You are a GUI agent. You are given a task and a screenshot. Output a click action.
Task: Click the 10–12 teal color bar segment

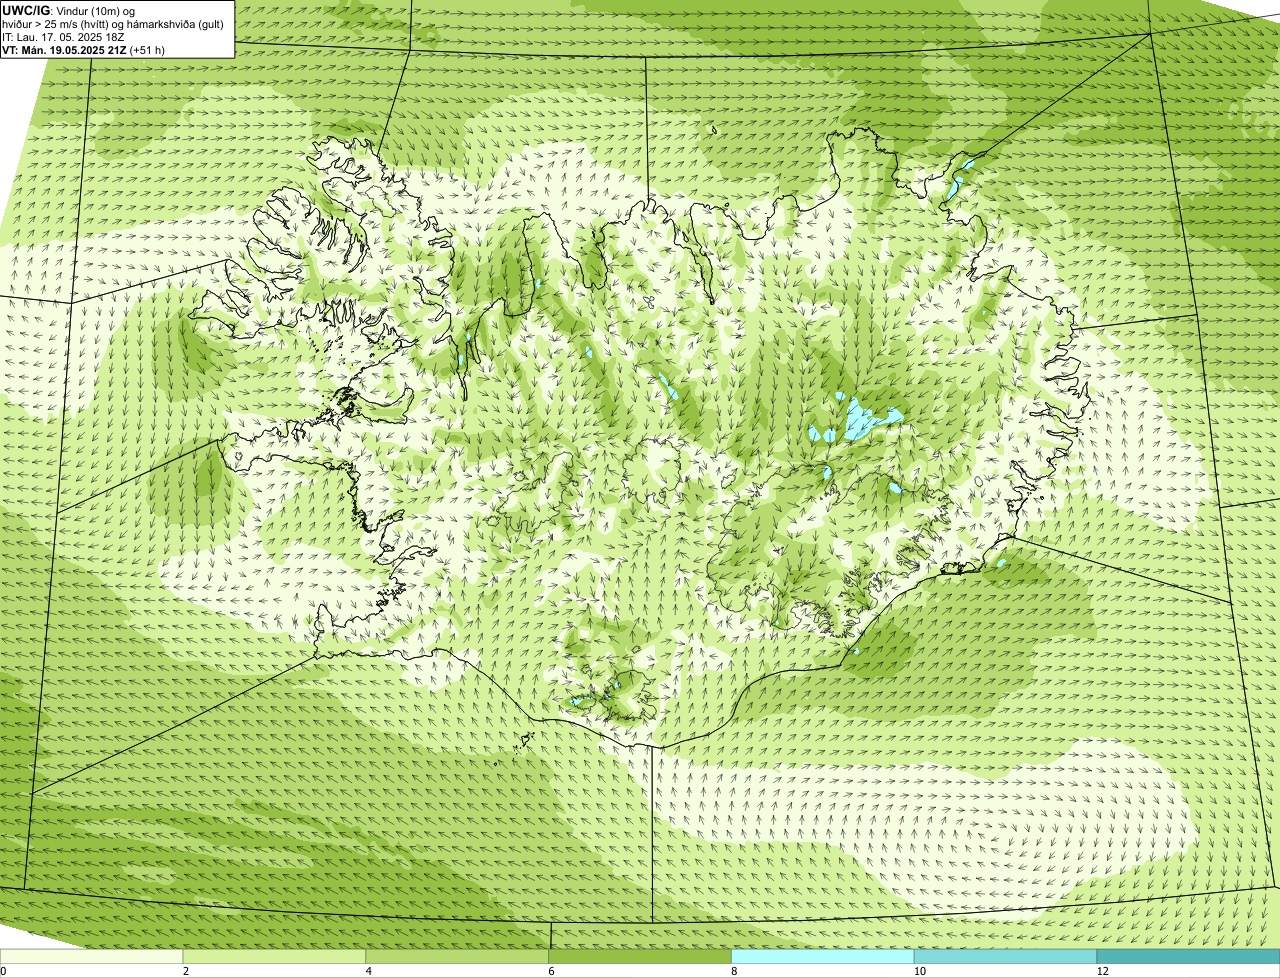click(x=1005, y=956)
